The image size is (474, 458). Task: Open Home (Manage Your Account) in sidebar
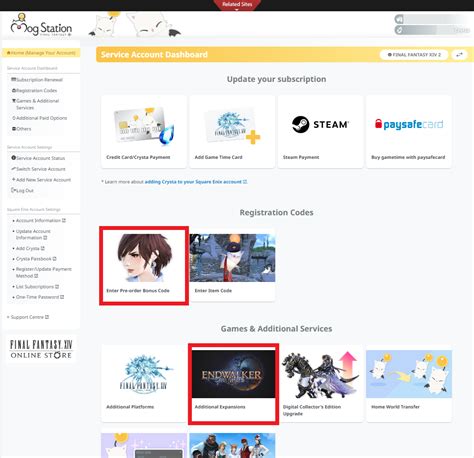coord(41,53)
